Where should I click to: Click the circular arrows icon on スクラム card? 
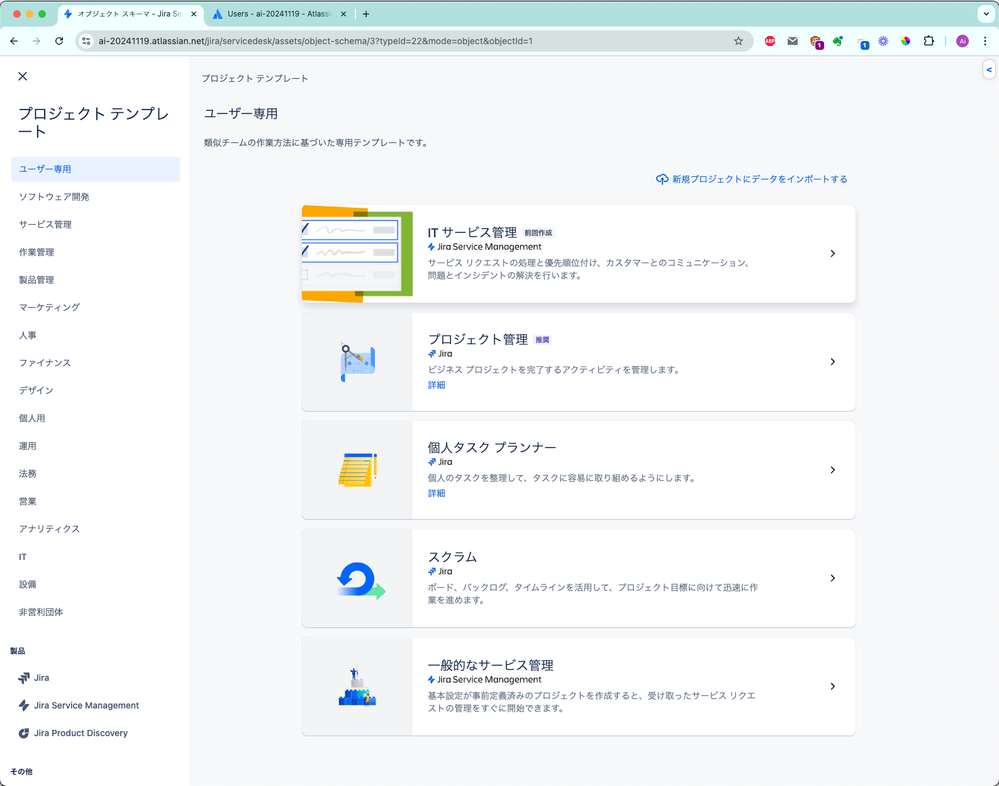(358, 578)
